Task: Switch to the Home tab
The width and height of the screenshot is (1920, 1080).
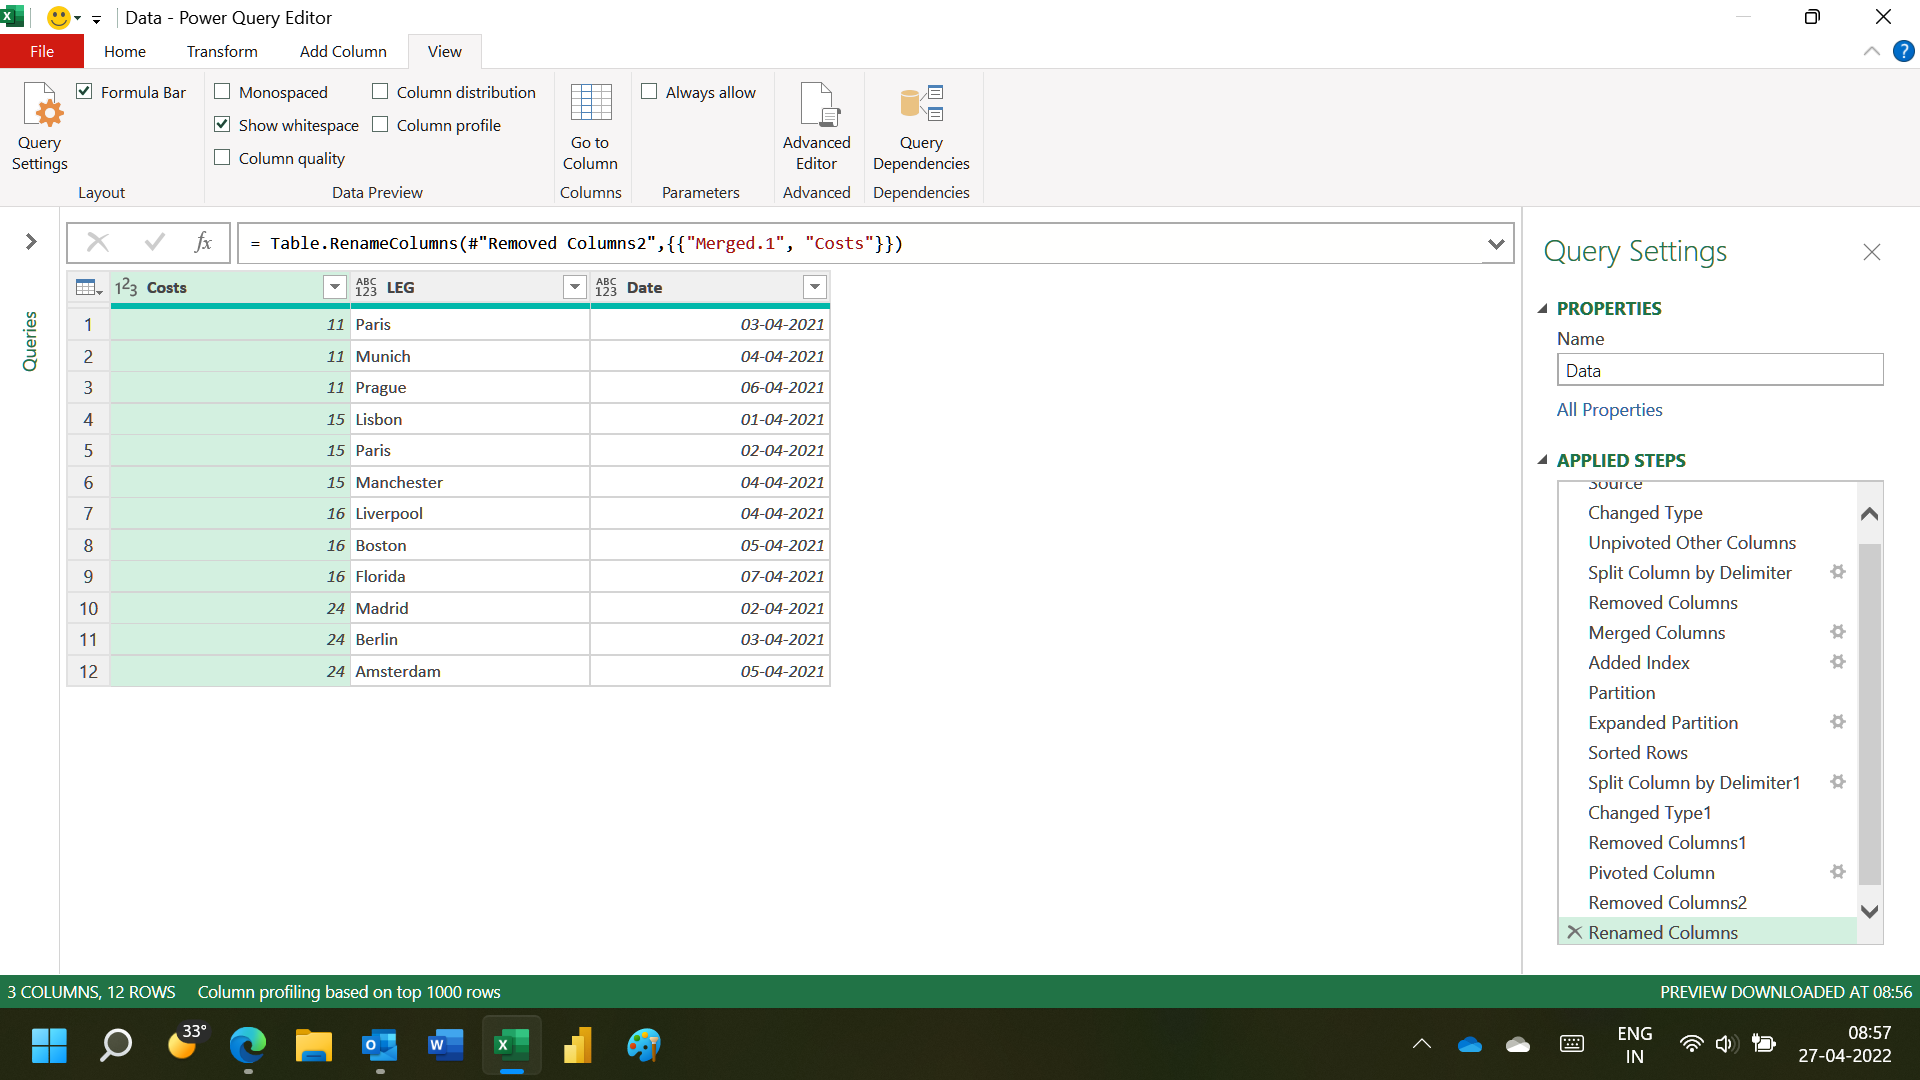Action: click(x=125, y=51)
